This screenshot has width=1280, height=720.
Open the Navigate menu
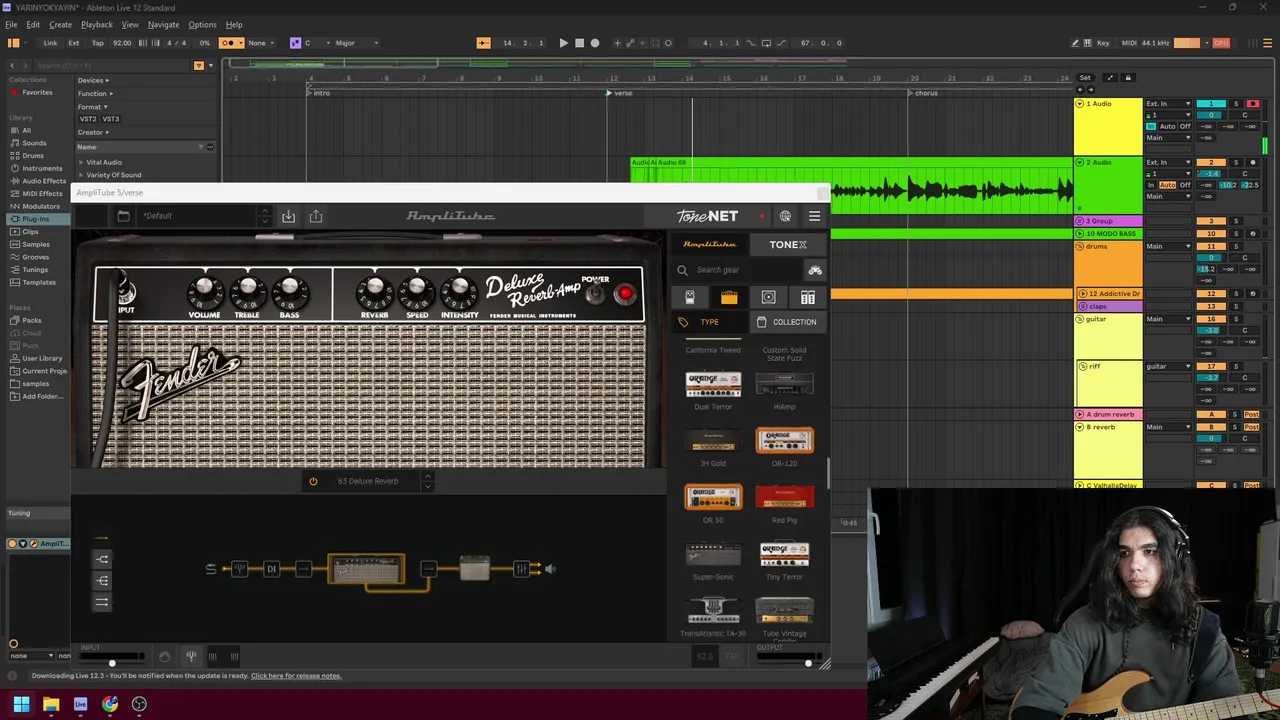(x=163, y=24)
